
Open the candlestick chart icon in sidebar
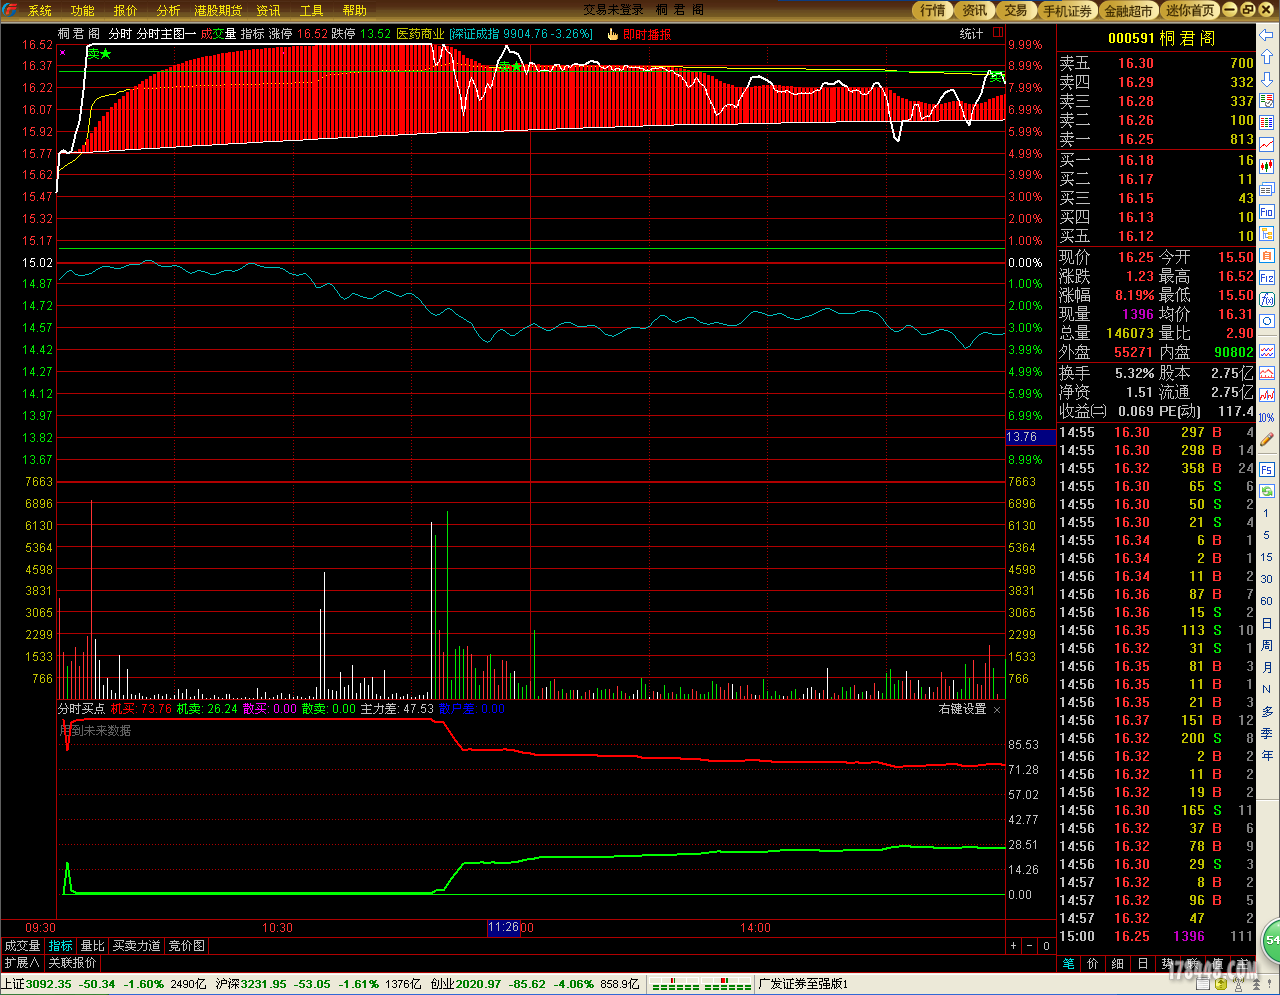click(1267, 167)
